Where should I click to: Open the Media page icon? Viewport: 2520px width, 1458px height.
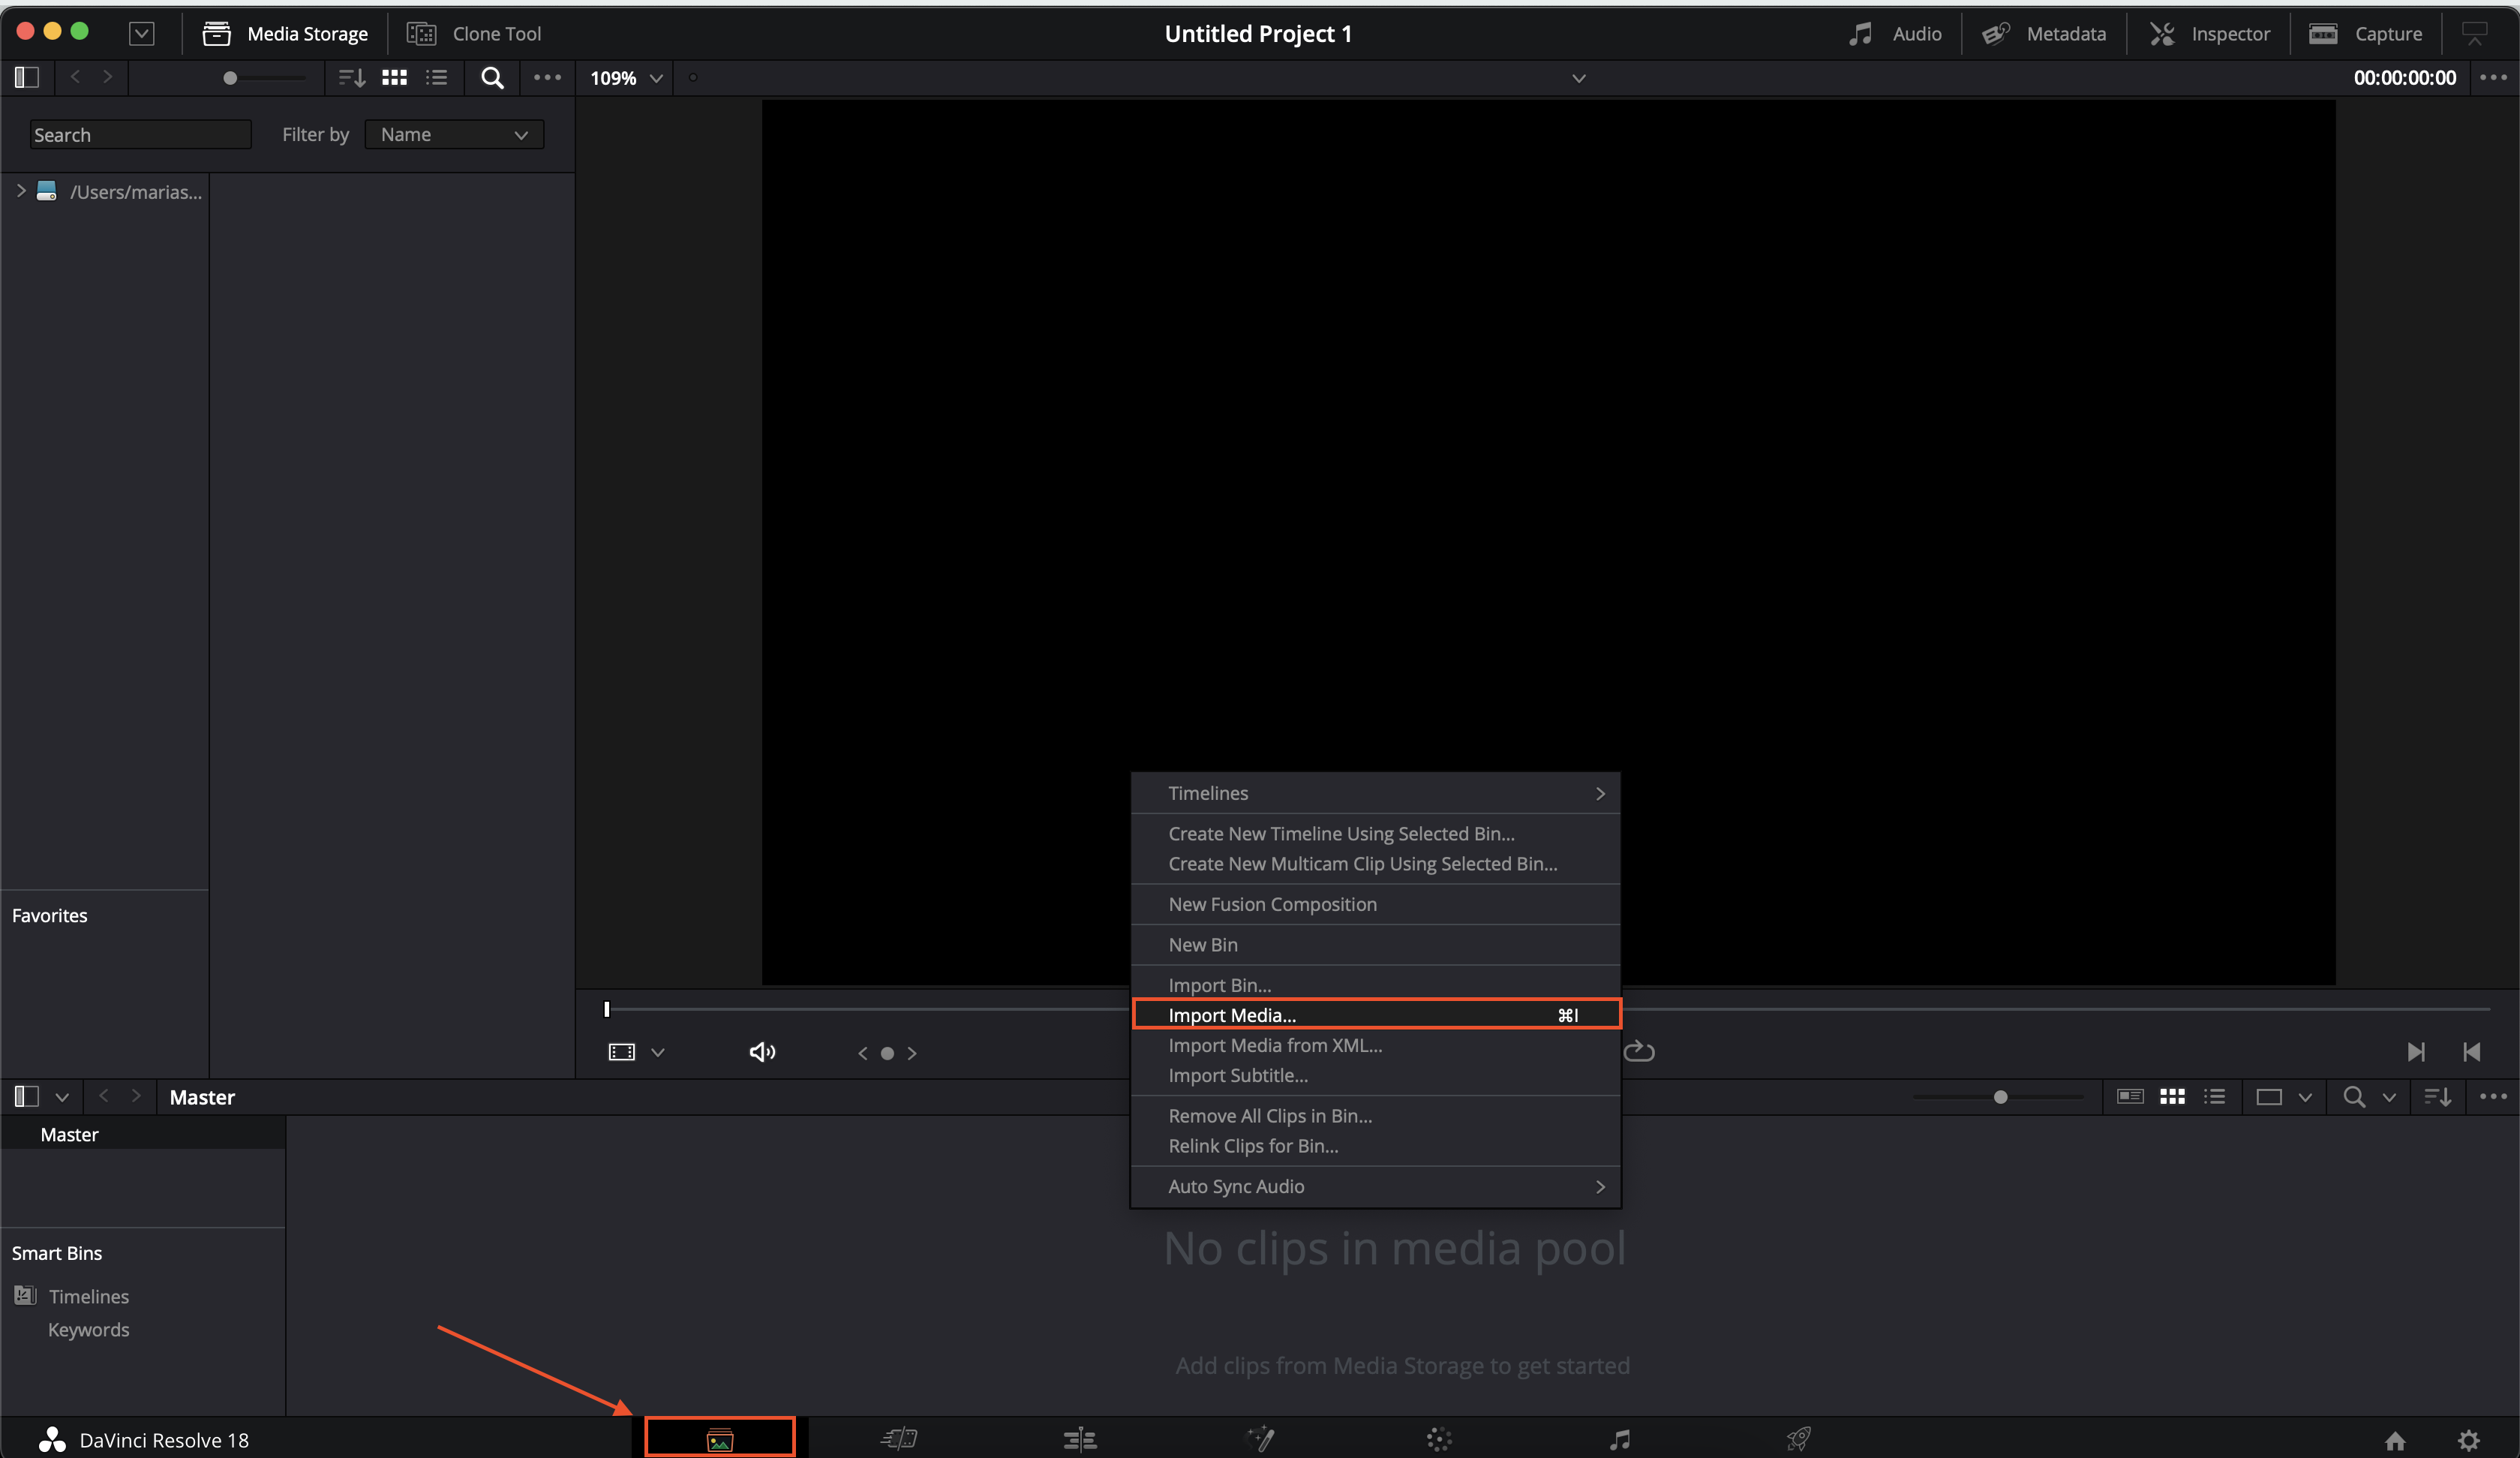[720, 1440]
